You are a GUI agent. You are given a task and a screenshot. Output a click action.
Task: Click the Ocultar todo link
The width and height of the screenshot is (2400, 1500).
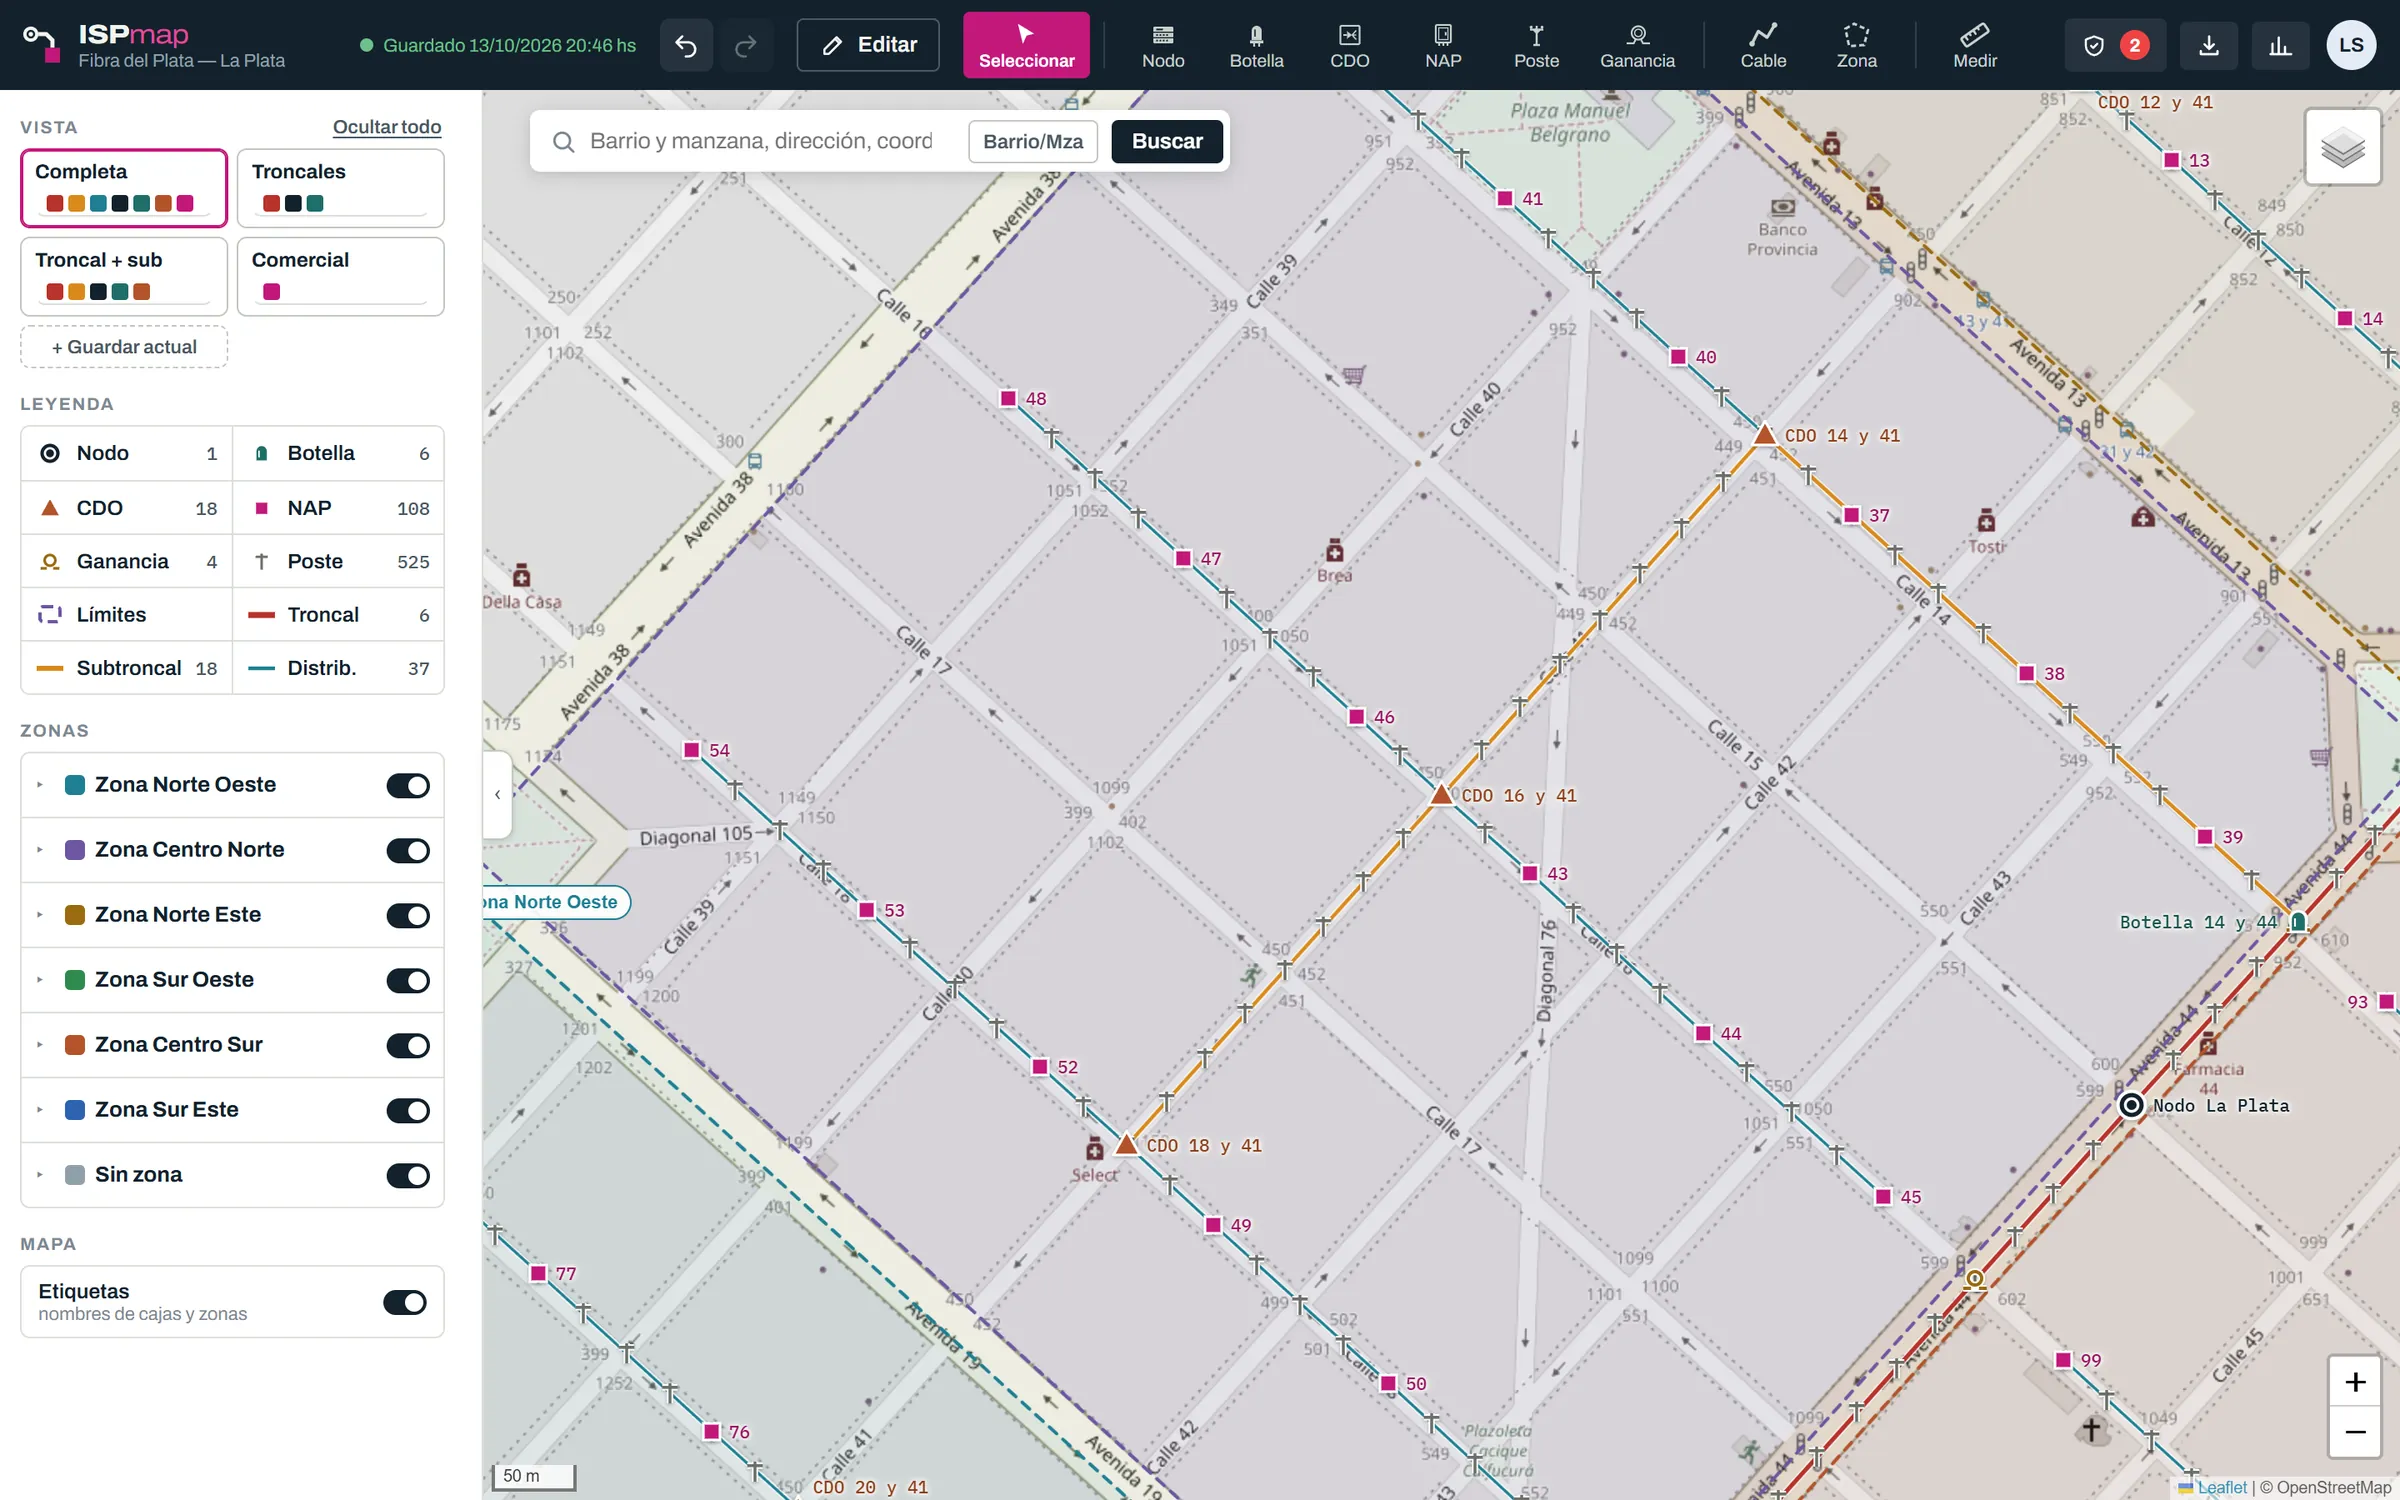[387, 127]
